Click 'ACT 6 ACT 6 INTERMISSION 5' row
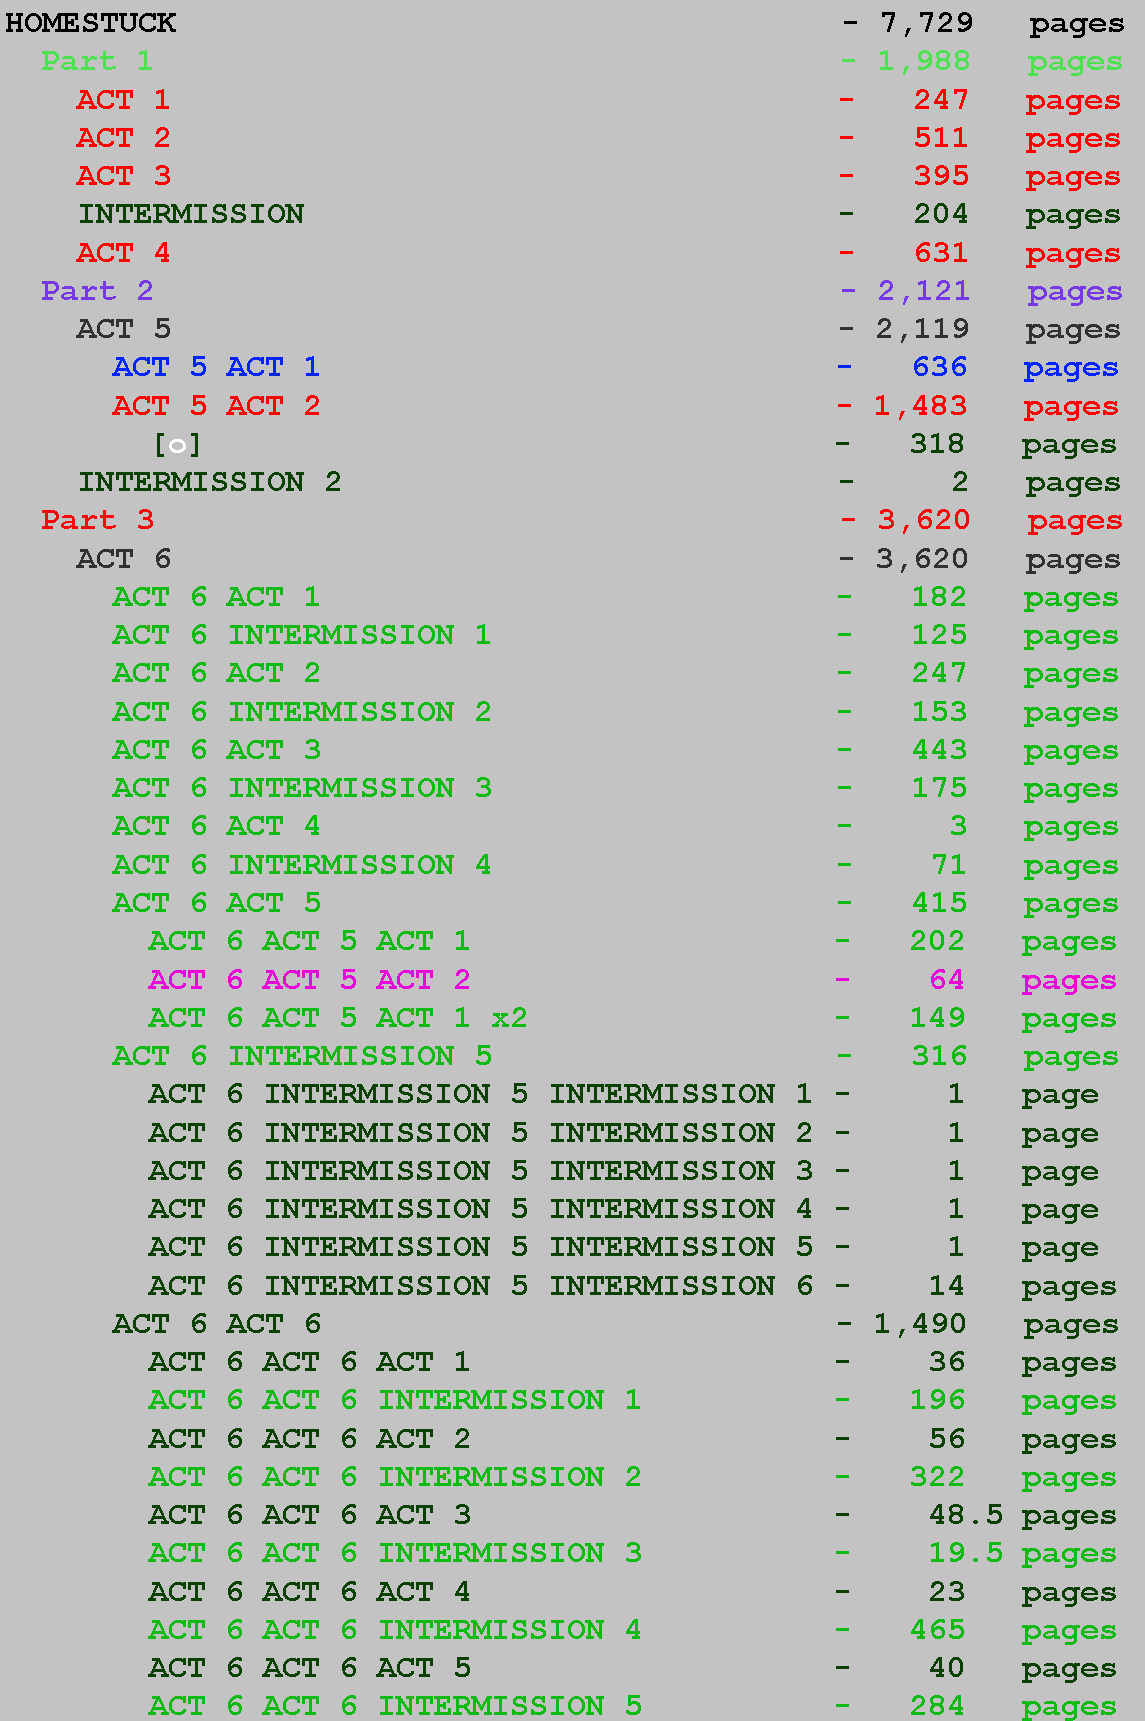Screen dimensions: 1145x1721 tap(394, 1706)
